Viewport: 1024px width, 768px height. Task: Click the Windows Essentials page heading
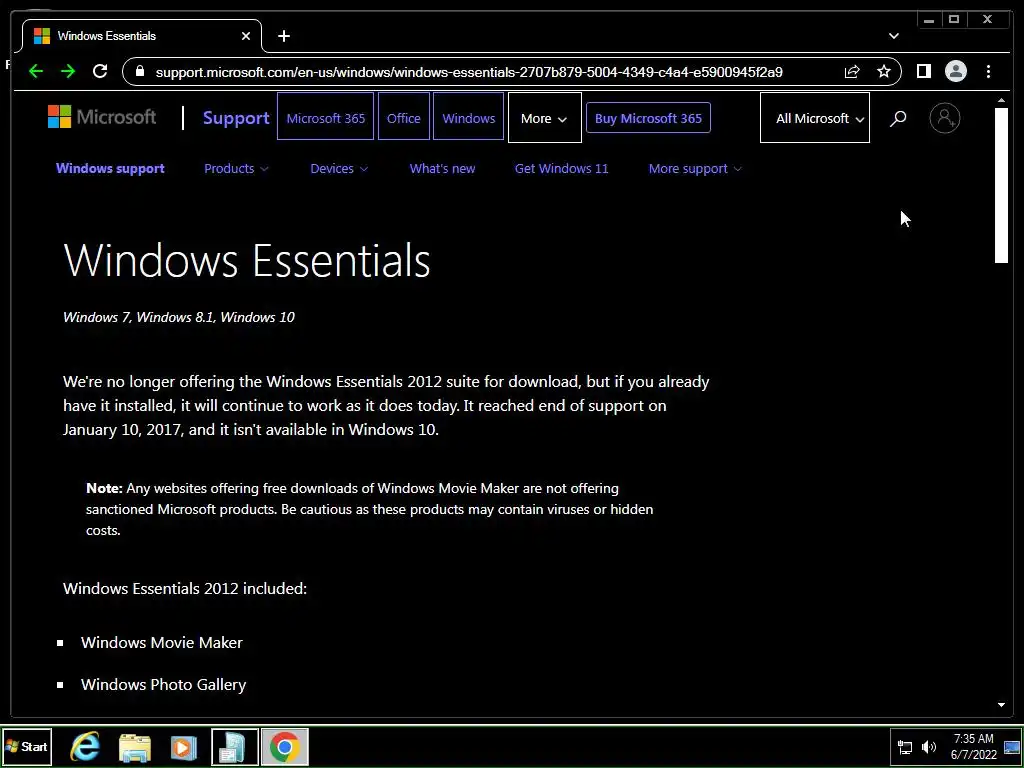tap(247, 260)
